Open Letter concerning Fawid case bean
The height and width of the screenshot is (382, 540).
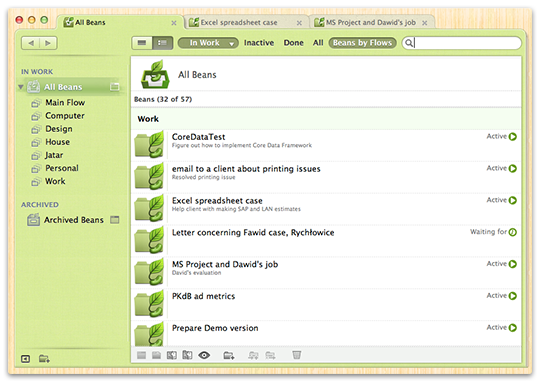[253, 233]
